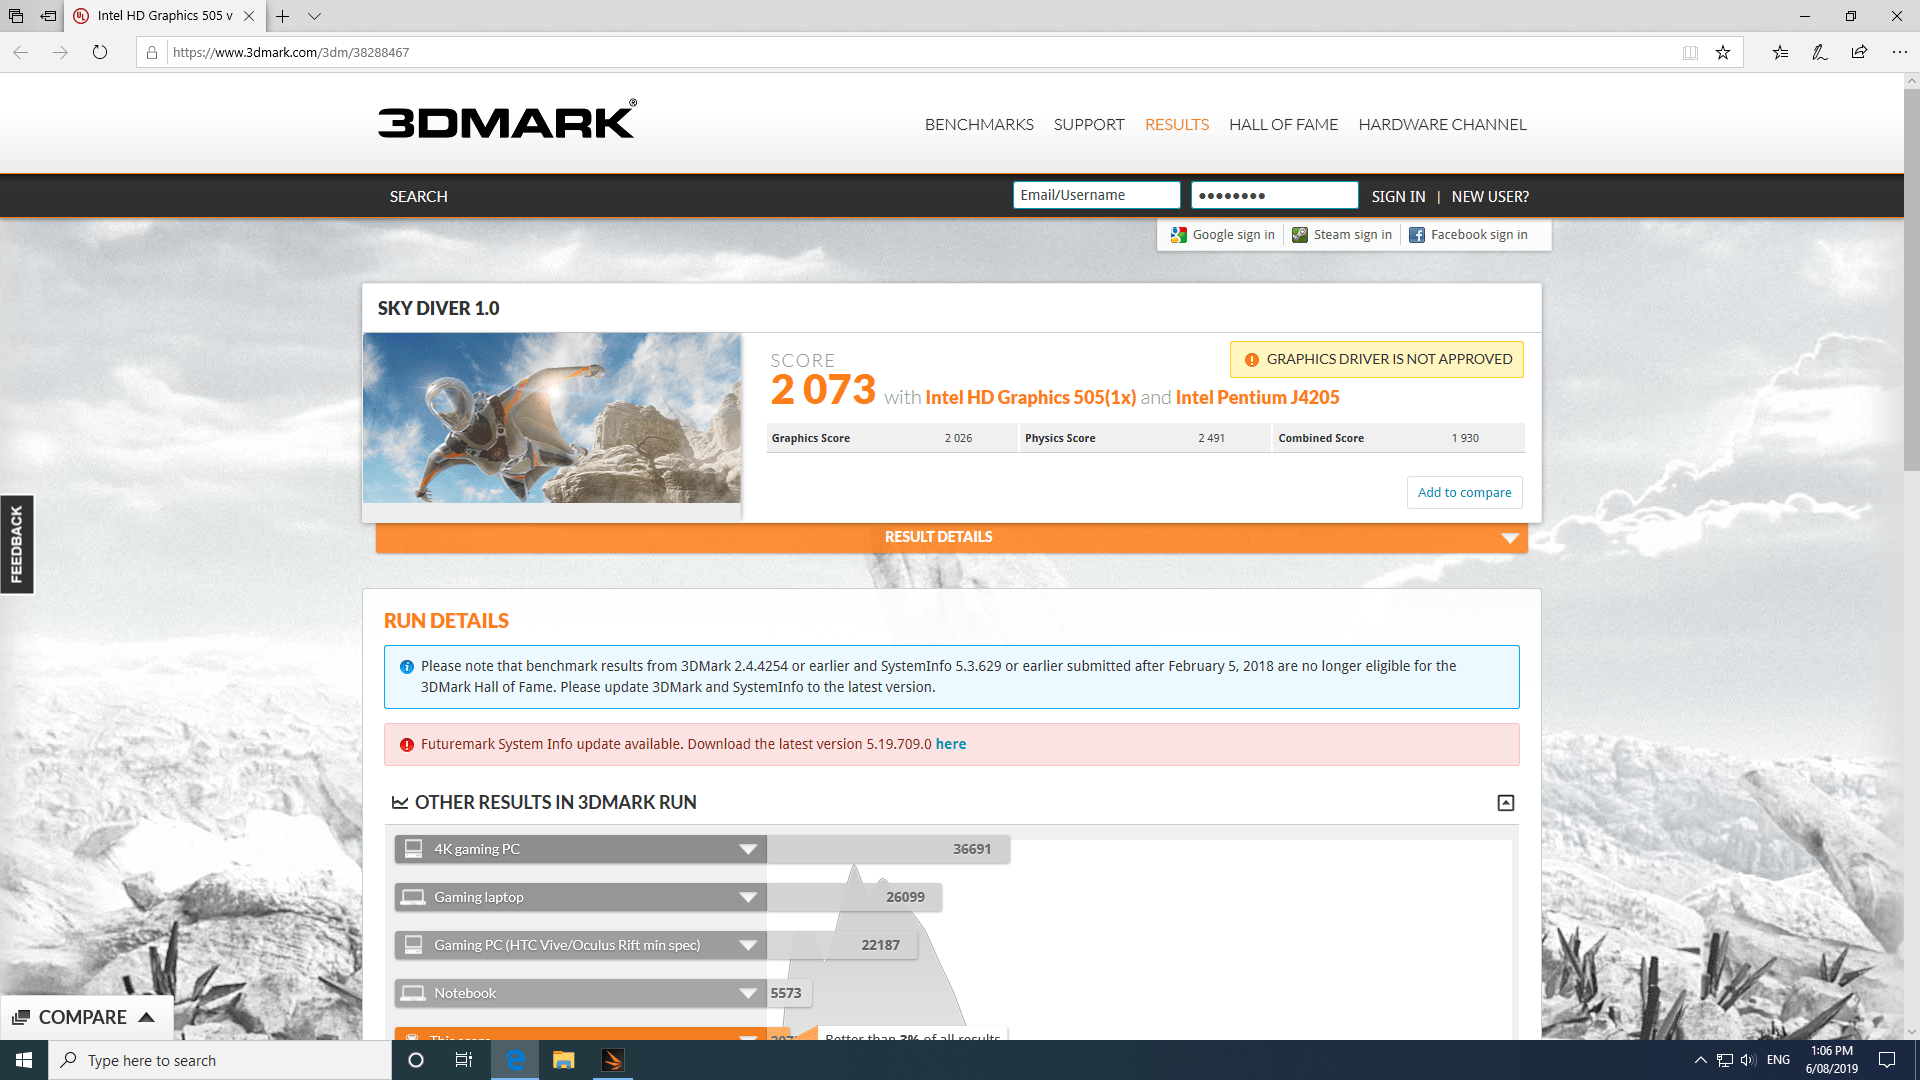The width and height of the screenshot is (1920, 1080).
Task: Click set these tabs aside icon
Action: [48, 16]
